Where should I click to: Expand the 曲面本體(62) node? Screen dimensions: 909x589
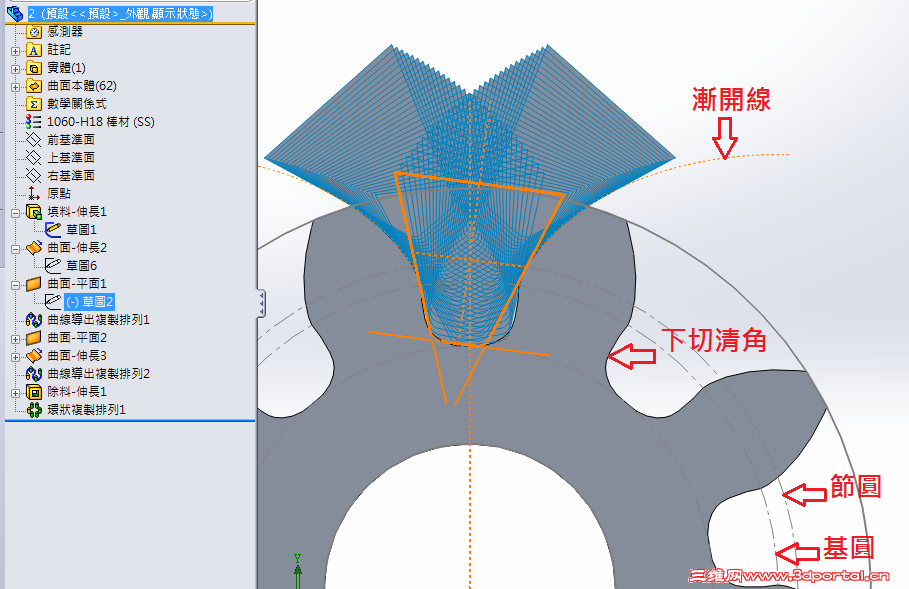point(16,87)
